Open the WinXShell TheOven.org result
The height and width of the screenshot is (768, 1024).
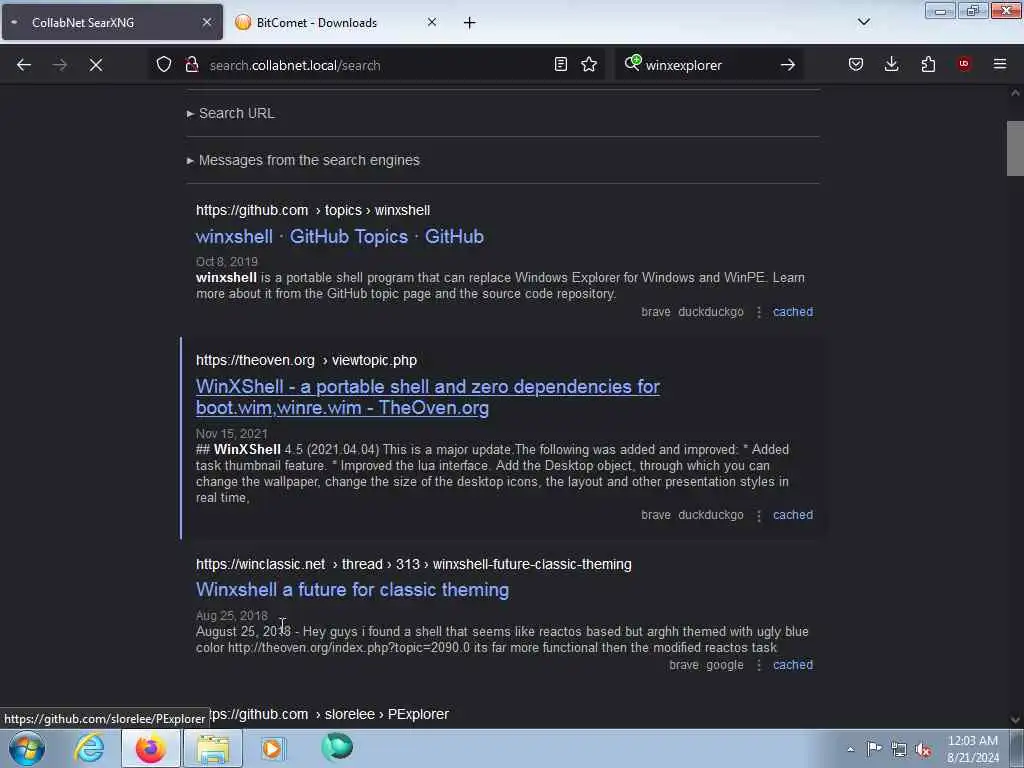point(428,397)
